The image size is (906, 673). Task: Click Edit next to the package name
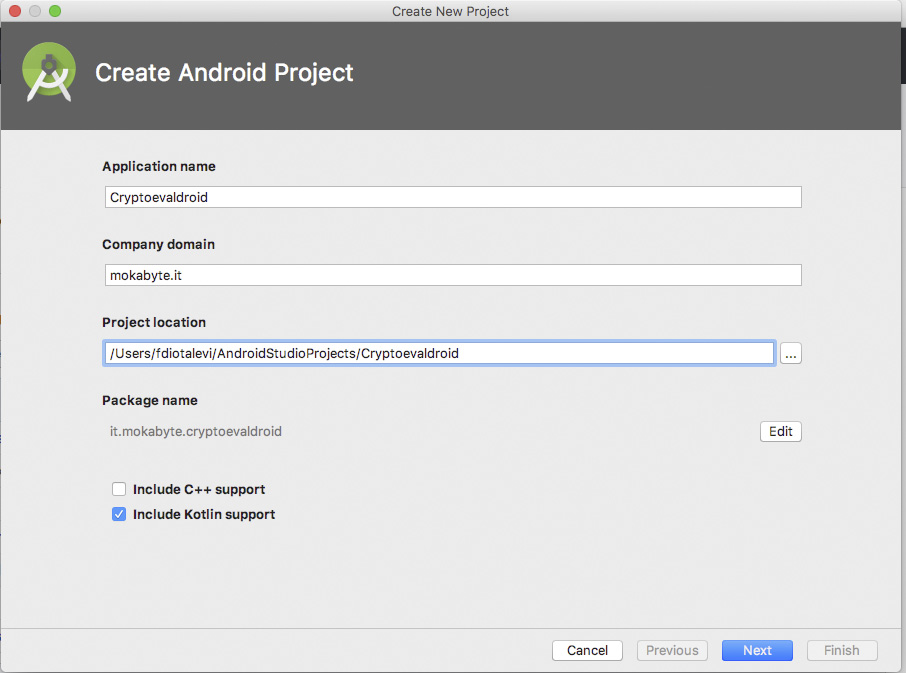tap(781, 432)
